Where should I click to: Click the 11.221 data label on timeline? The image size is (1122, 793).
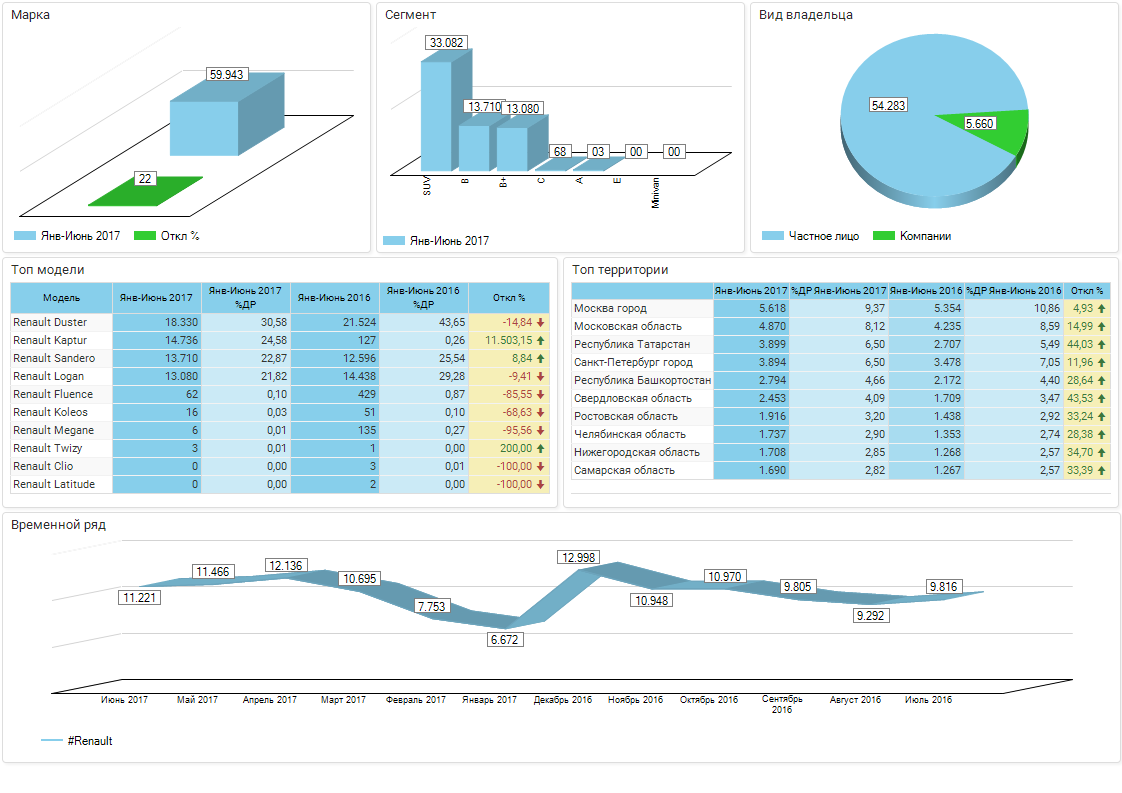click(140, 598)
